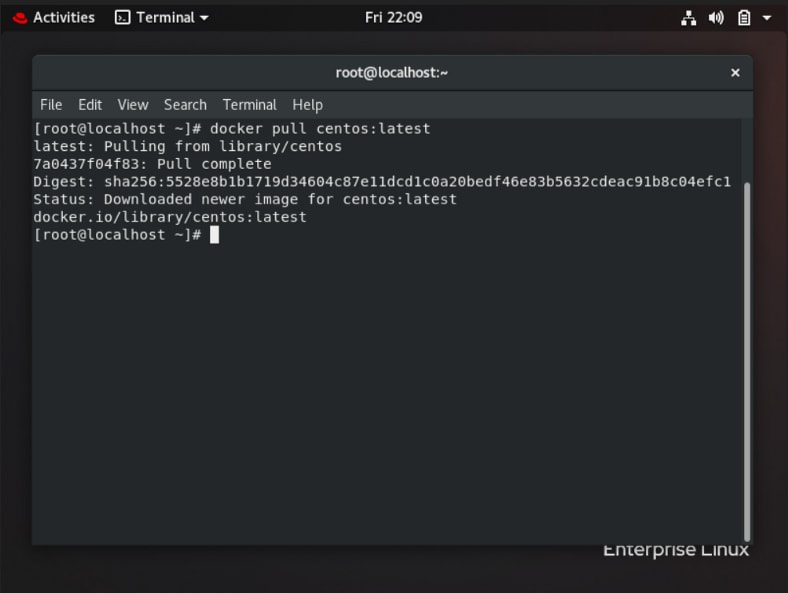Open the View menu

(133, 105)
